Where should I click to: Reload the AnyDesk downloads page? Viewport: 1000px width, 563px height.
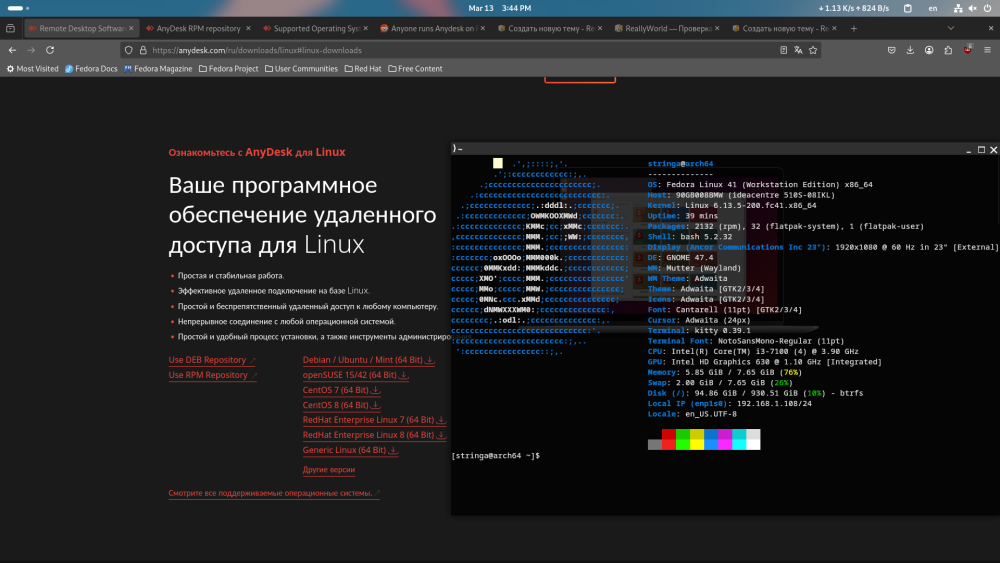tap(50, 50)
